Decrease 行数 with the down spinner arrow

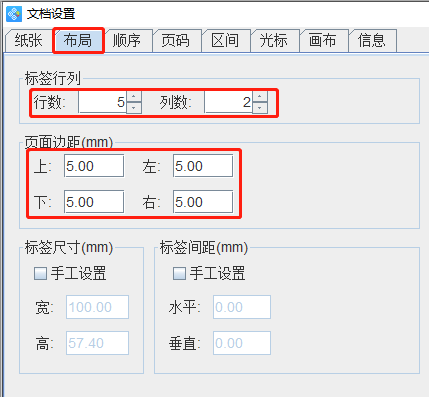pyautogui.click(x=134, y=108)
